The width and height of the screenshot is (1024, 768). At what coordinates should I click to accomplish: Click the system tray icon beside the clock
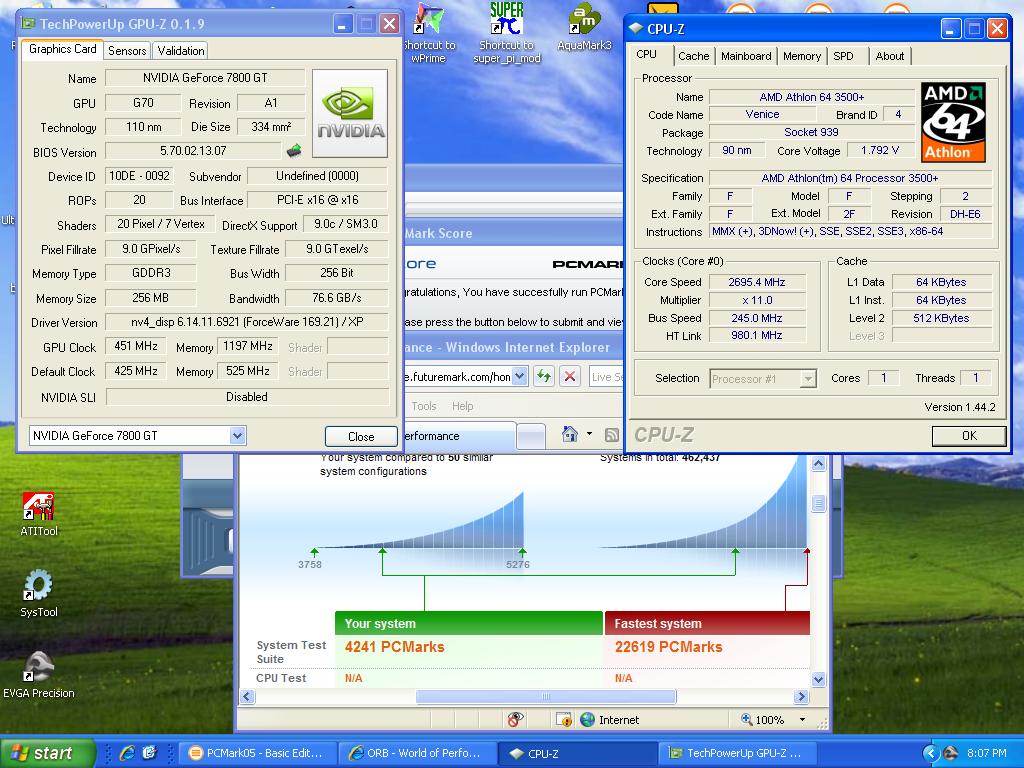click(950, 753)
